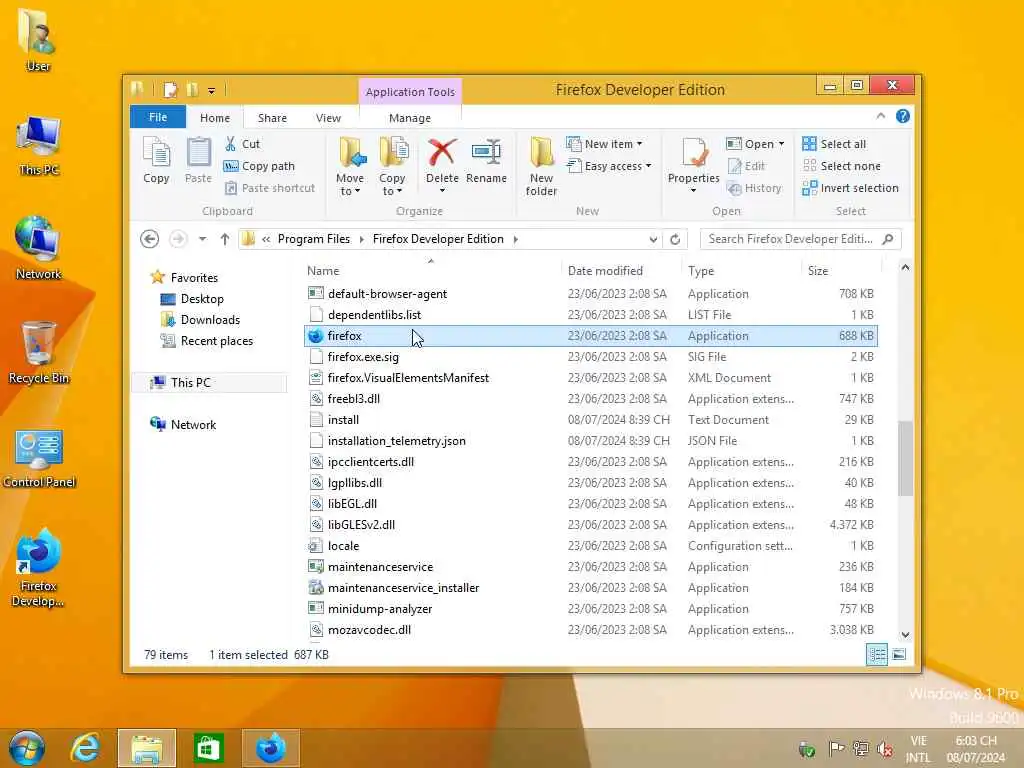Open Firefox Developer Edition desktop shortcut

pos(38,568)
